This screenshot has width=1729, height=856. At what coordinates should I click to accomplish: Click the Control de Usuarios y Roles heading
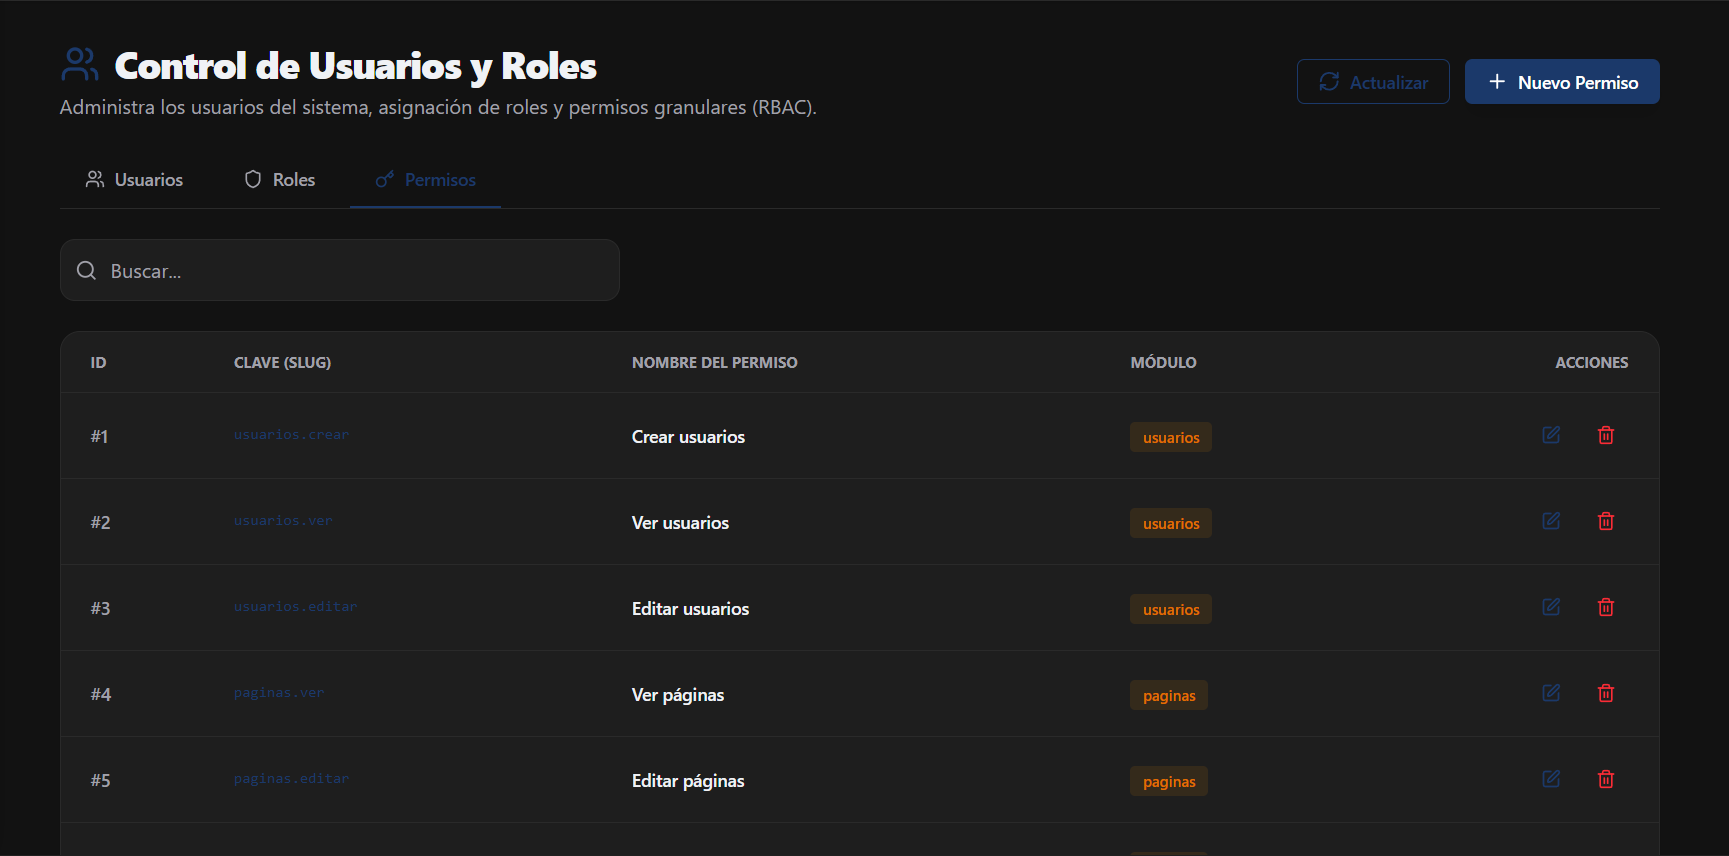tap(356, 66)
